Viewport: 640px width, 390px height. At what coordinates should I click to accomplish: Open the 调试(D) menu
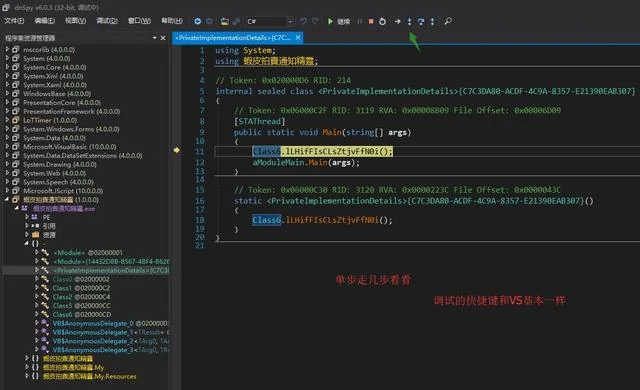[x=107, y=21]
